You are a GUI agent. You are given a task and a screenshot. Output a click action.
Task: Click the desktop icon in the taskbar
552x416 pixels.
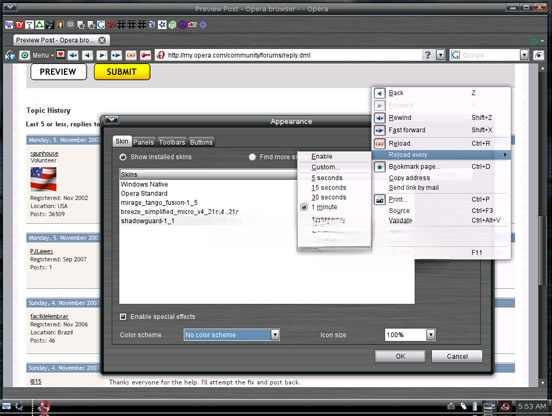[6, 406]
